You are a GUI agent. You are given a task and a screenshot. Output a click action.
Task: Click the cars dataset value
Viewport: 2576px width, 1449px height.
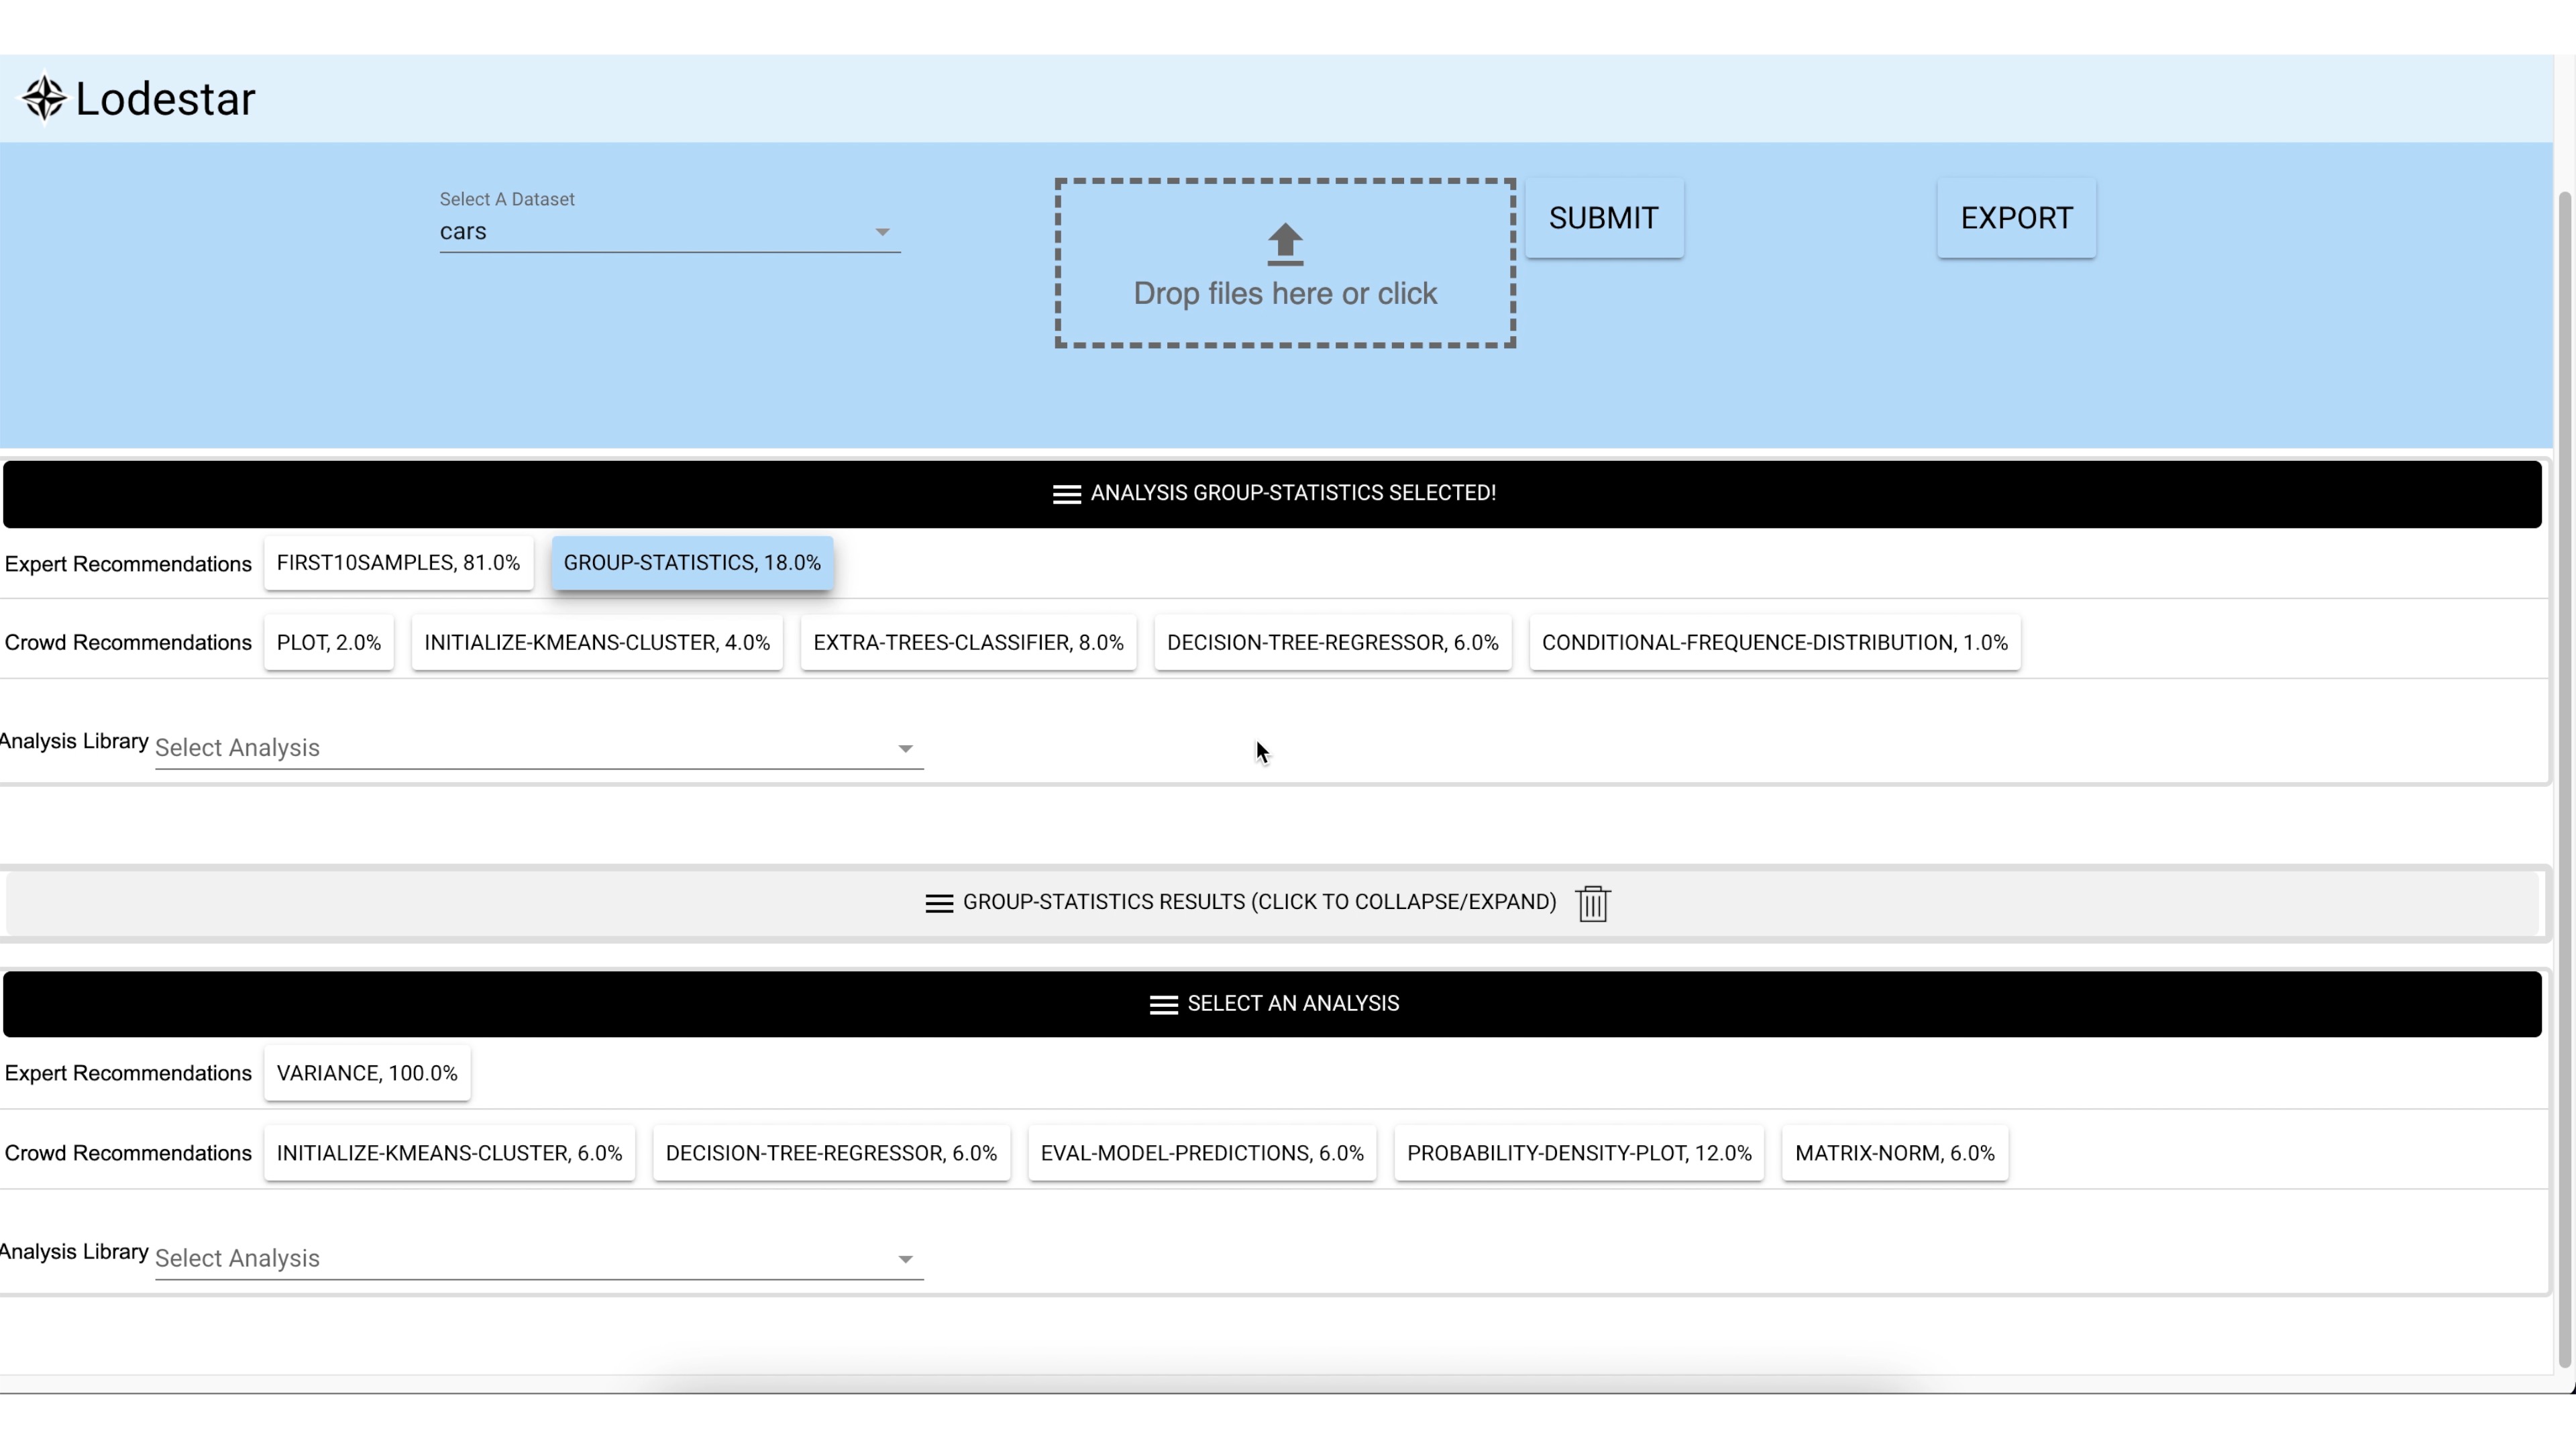tap(463, 231)
